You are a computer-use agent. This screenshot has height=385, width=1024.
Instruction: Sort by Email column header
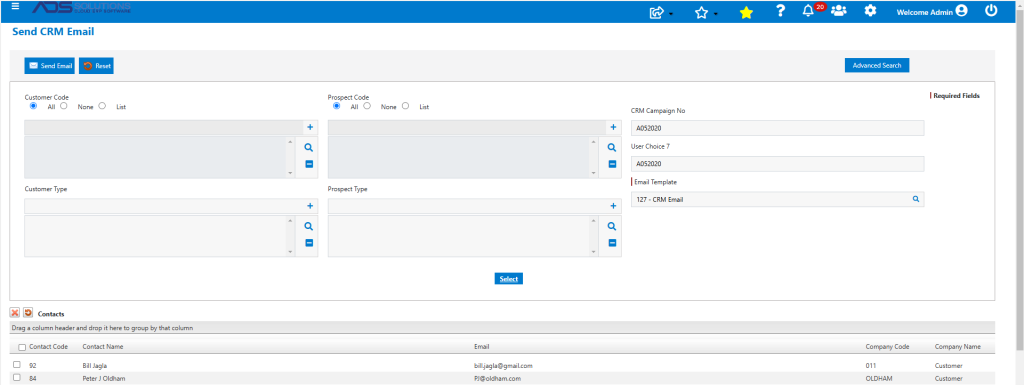[482, 346]
